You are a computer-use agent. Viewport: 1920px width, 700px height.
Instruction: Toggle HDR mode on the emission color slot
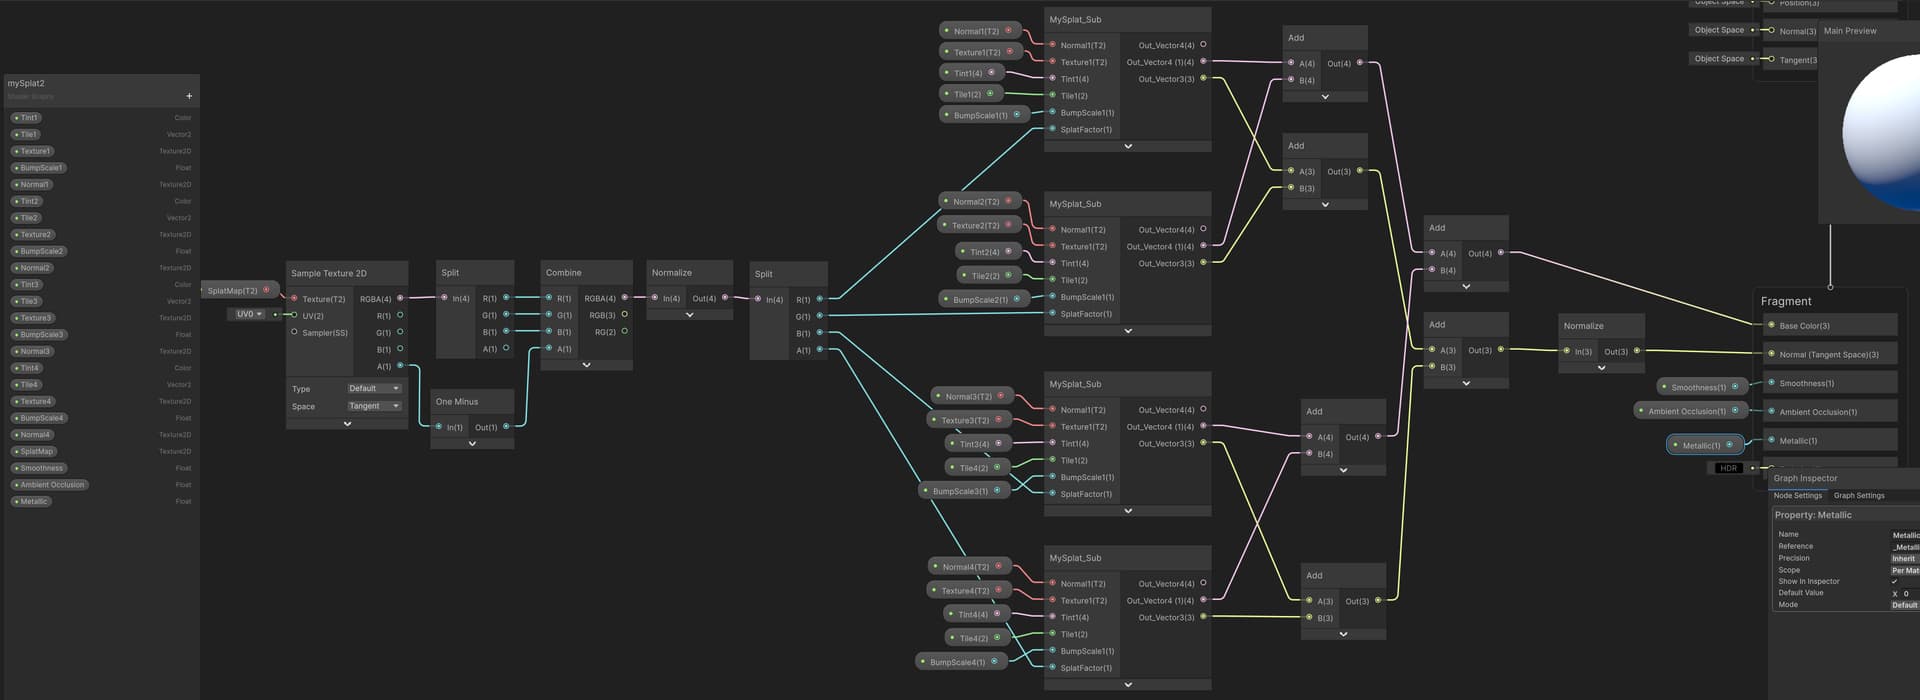coord(1728,468)
